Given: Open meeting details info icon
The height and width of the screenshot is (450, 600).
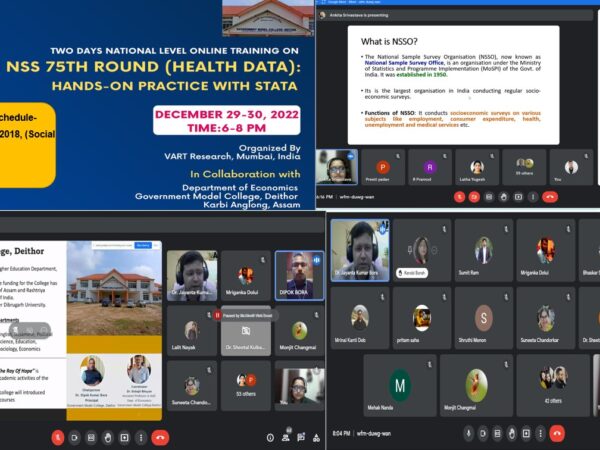Looking at the screenshot, I should (x=270, y=438).
